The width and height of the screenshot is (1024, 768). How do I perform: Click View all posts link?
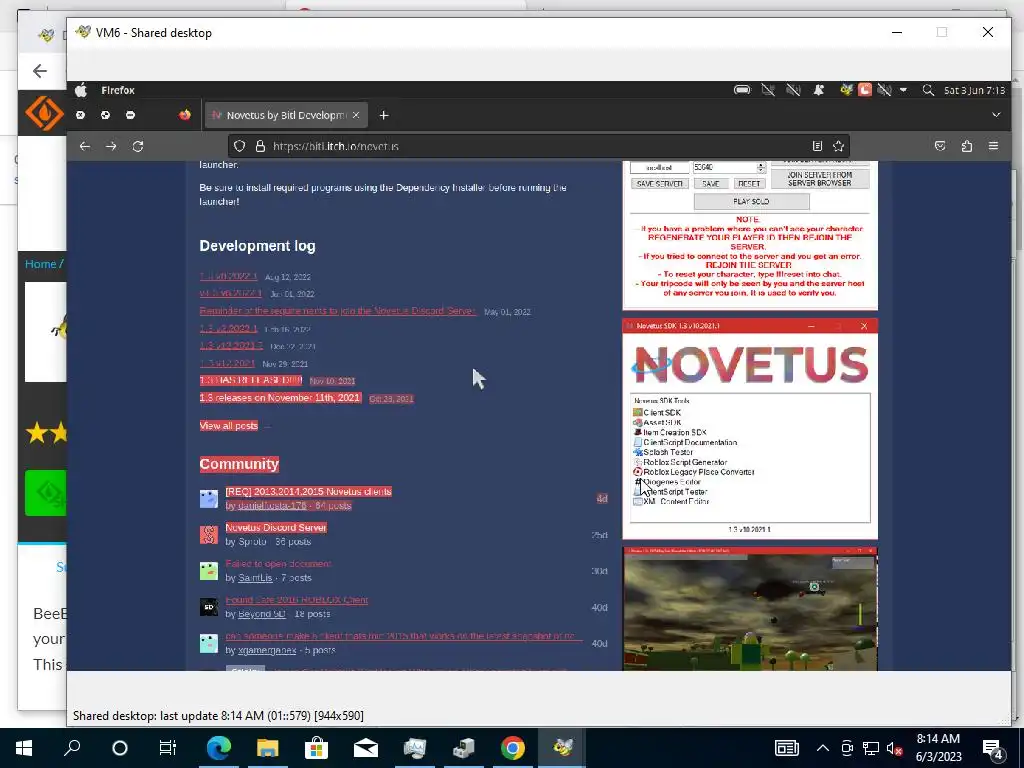click(229, 426)
